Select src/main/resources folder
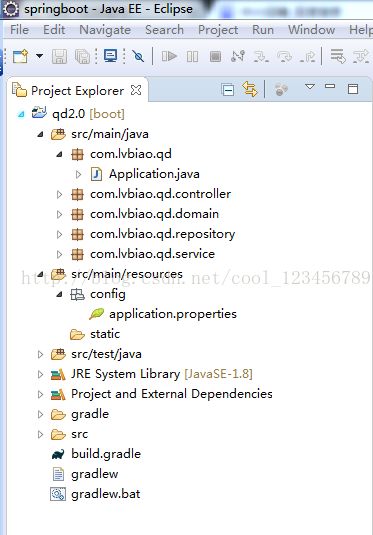 tap(127, 274)
